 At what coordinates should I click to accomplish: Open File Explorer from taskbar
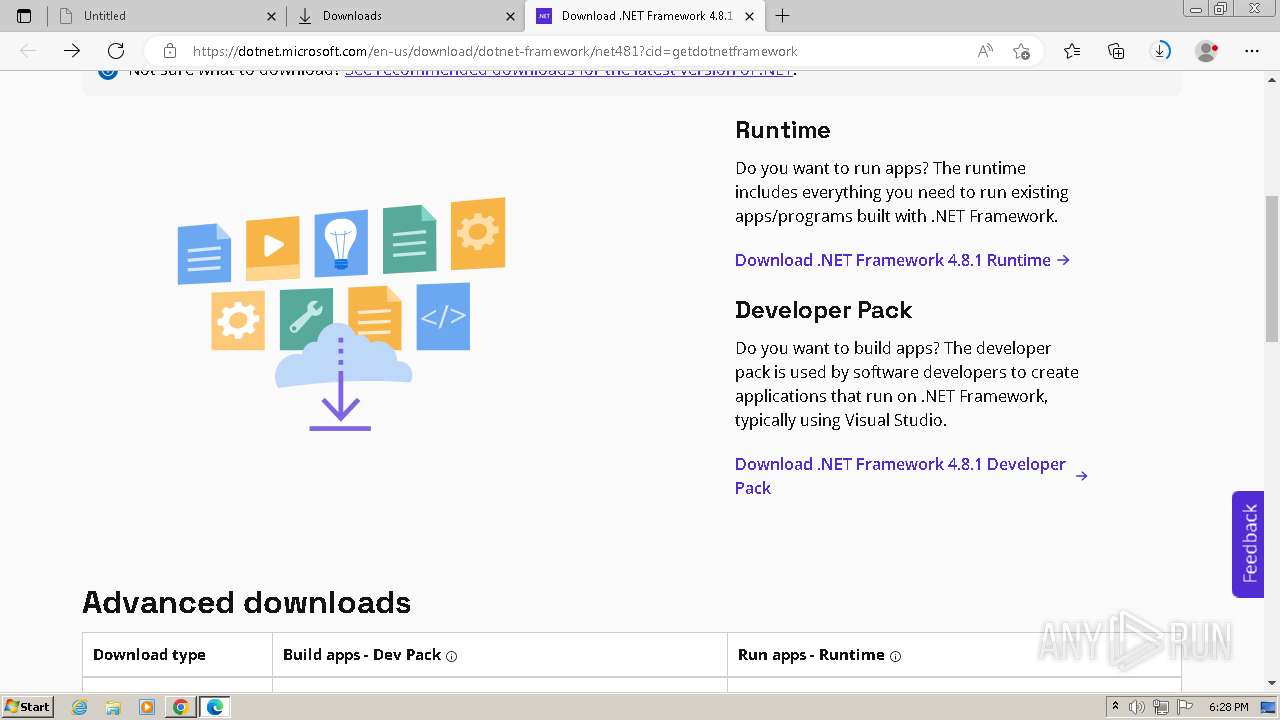(x=113, y=707)
